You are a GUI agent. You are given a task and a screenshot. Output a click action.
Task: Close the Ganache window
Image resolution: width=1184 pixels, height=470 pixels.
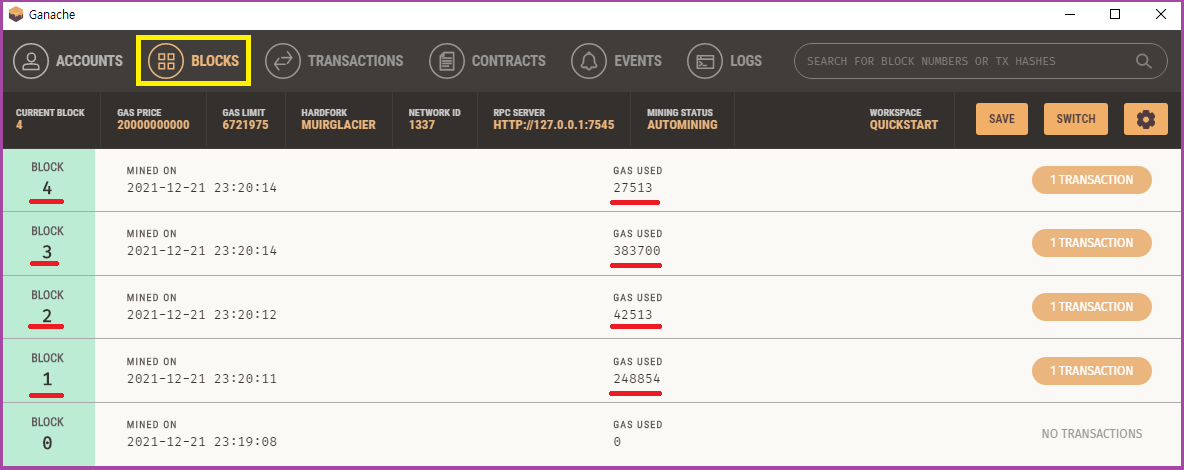[x=1161, y=14]
